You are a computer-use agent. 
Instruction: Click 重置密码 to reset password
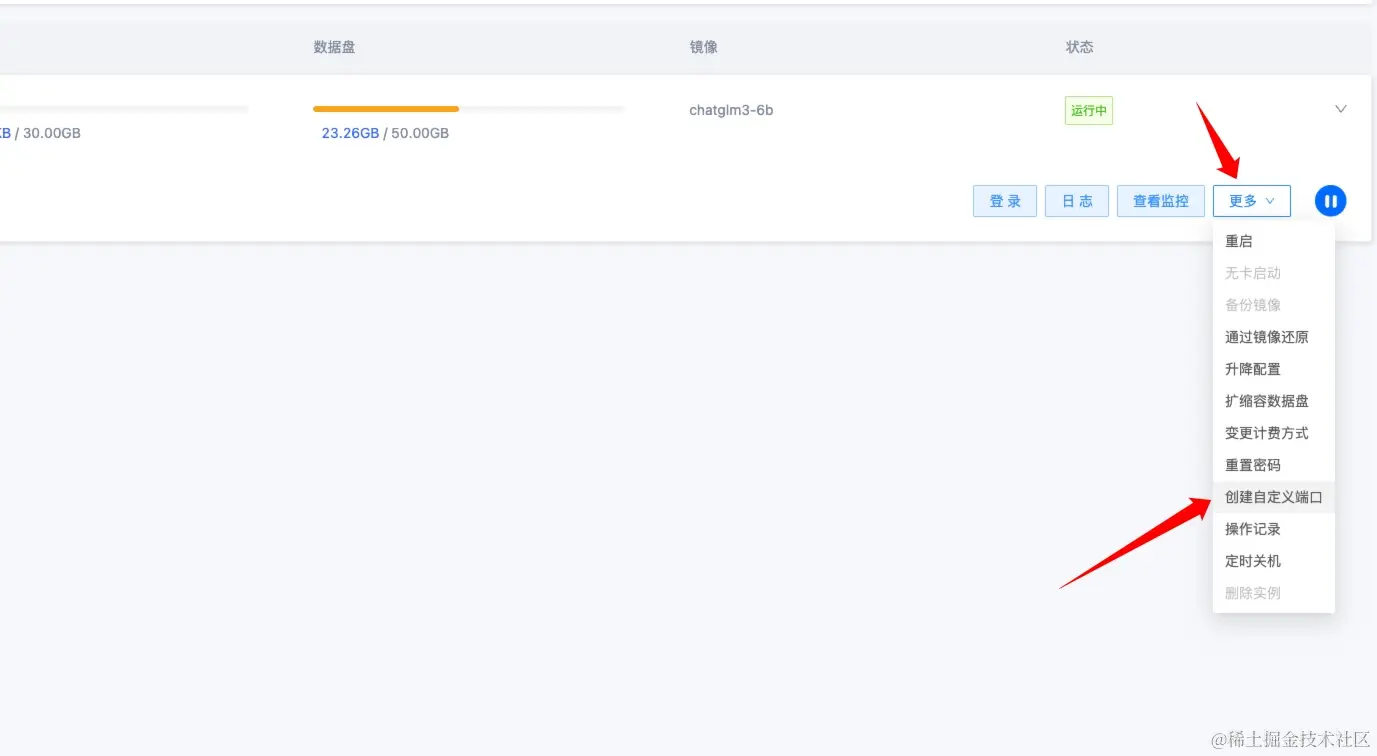coord(1252,464)
